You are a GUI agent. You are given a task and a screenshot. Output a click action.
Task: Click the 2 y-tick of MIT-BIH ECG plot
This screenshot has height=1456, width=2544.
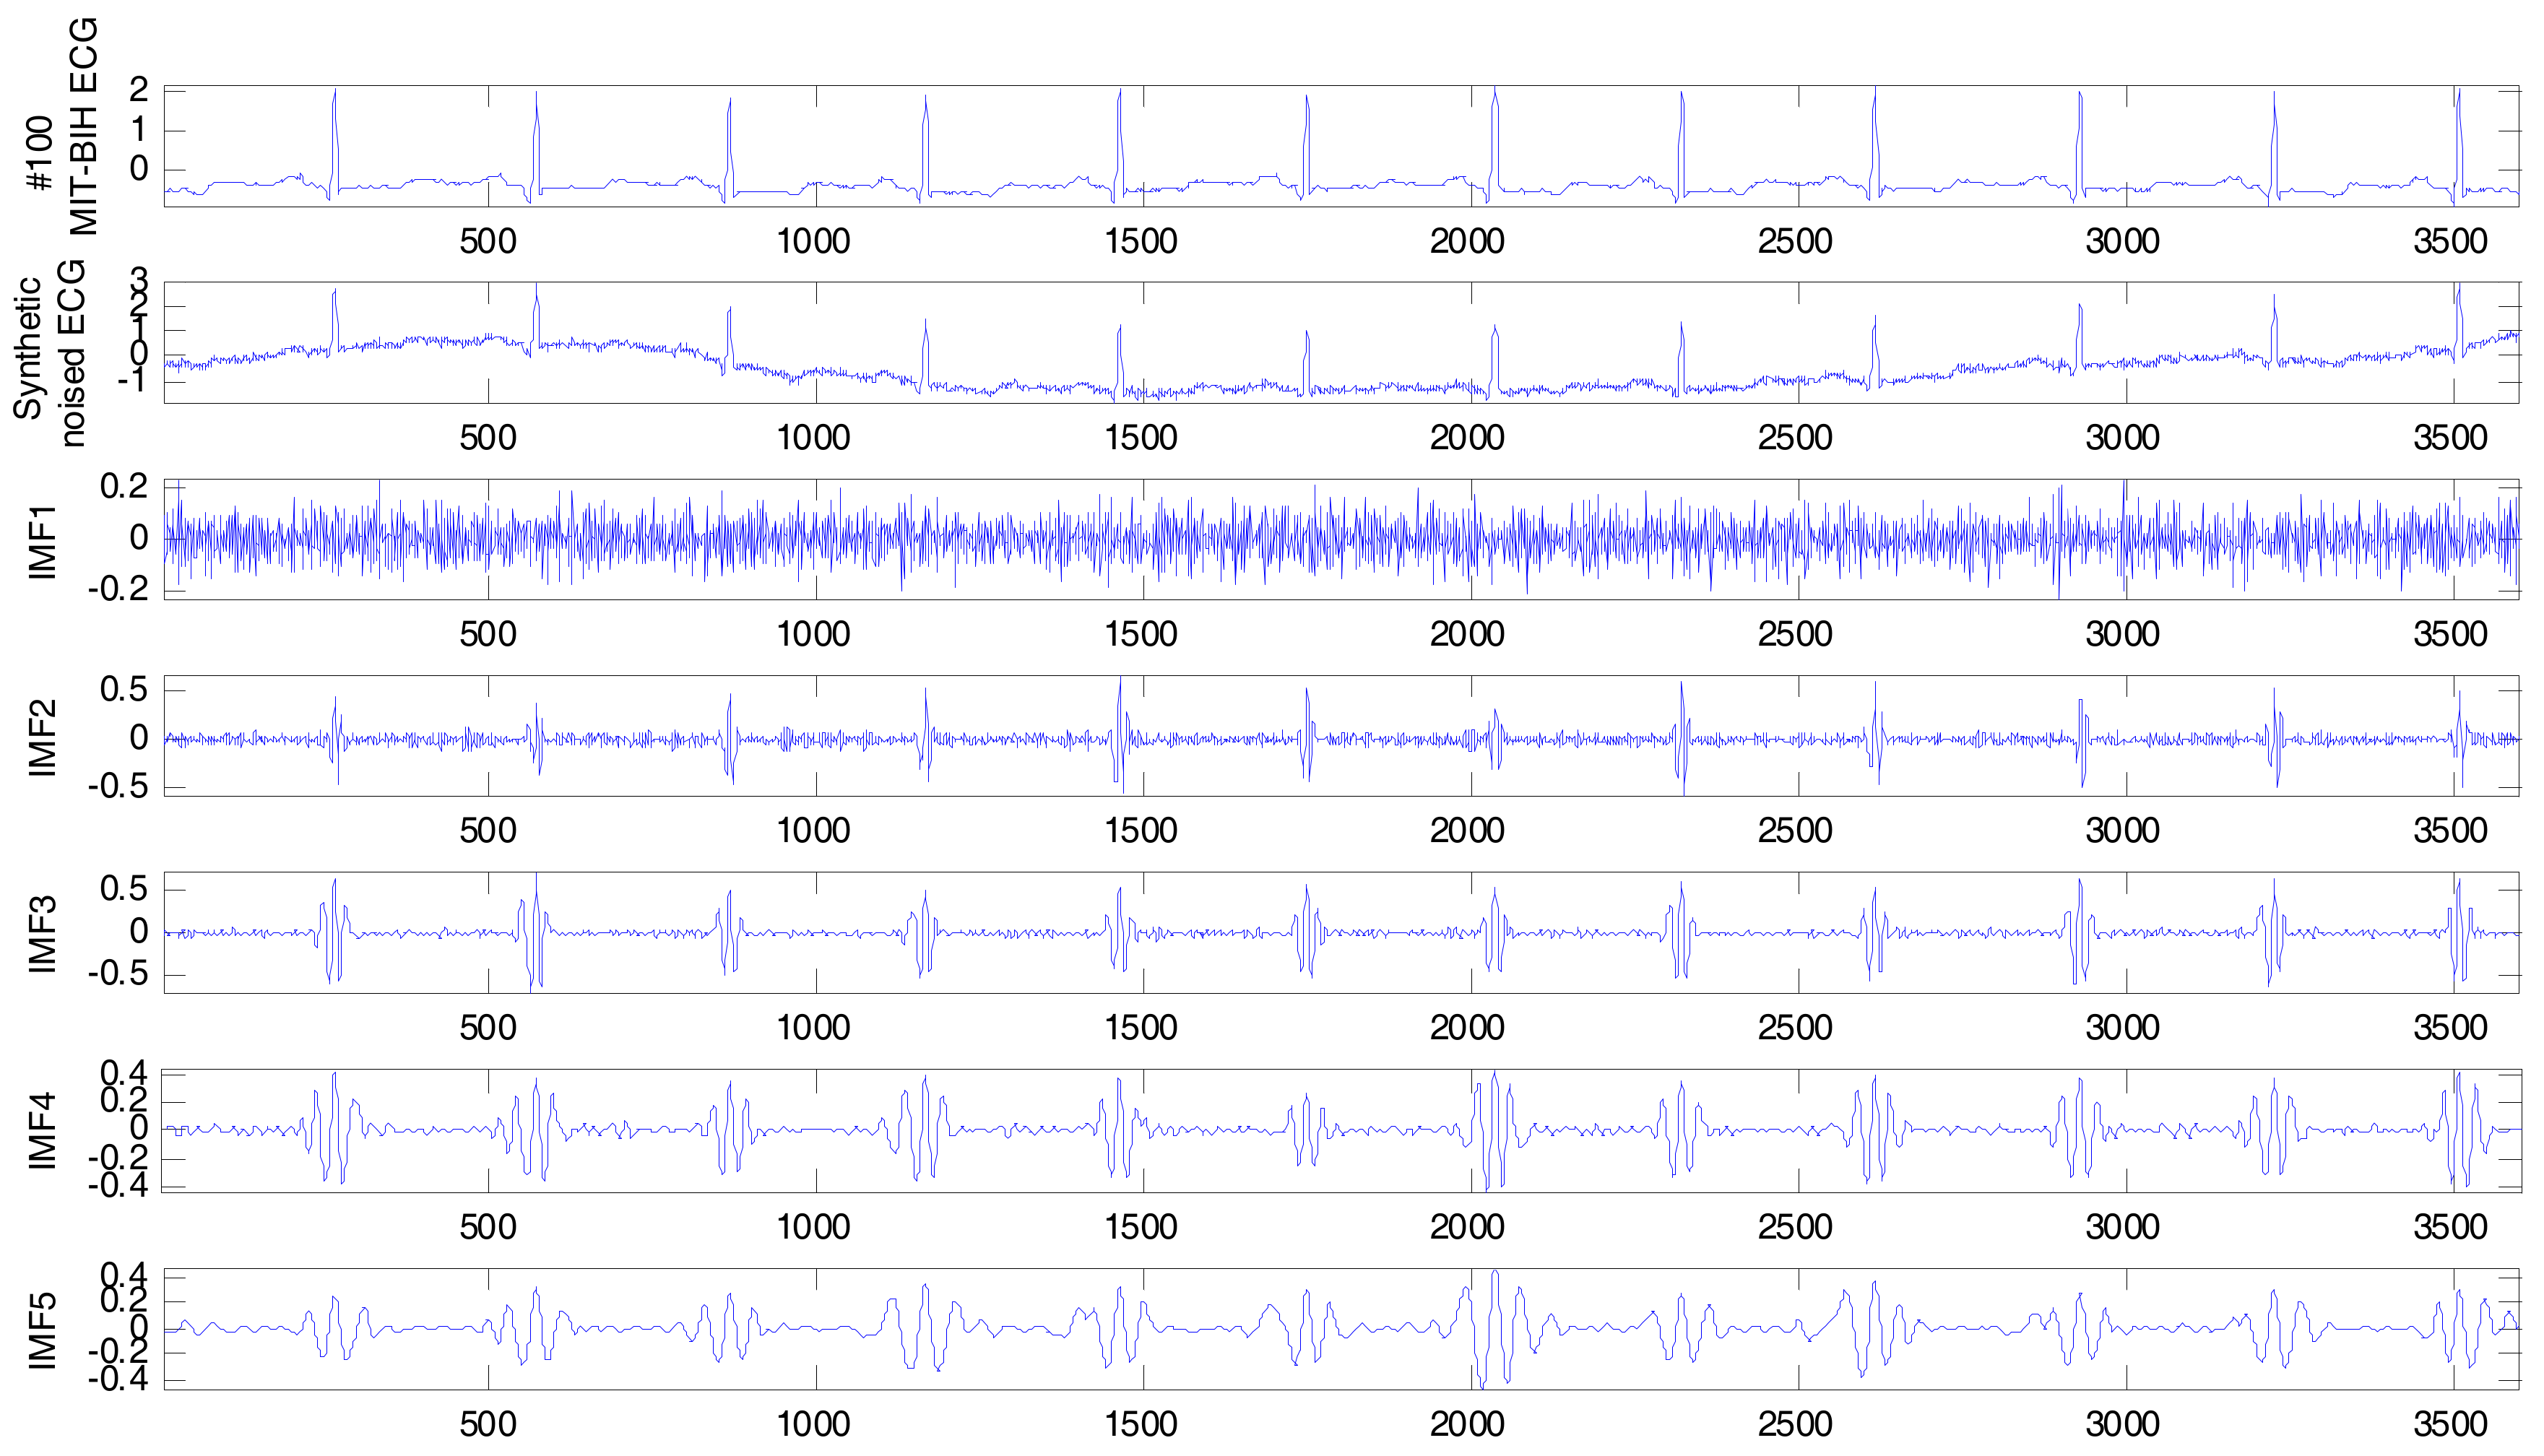[139, 90]
